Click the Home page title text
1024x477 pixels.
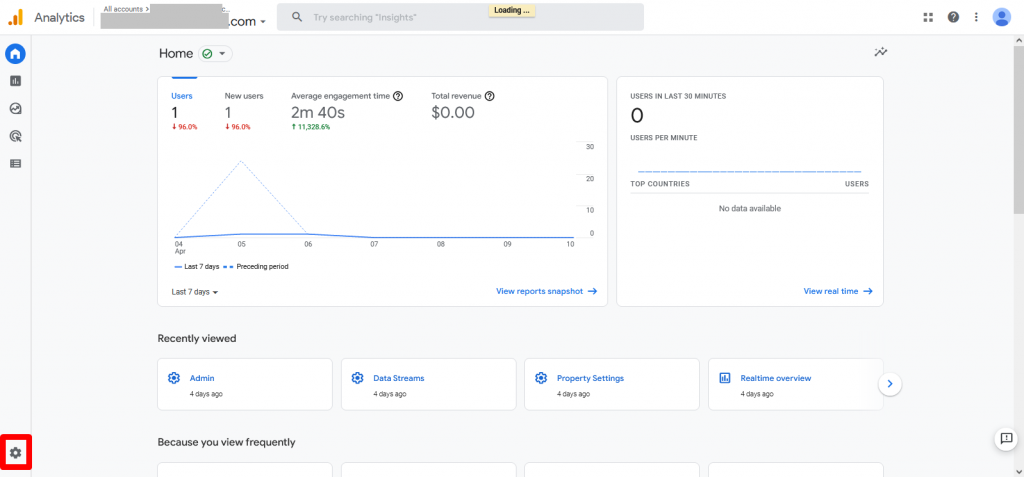point(176,54)
